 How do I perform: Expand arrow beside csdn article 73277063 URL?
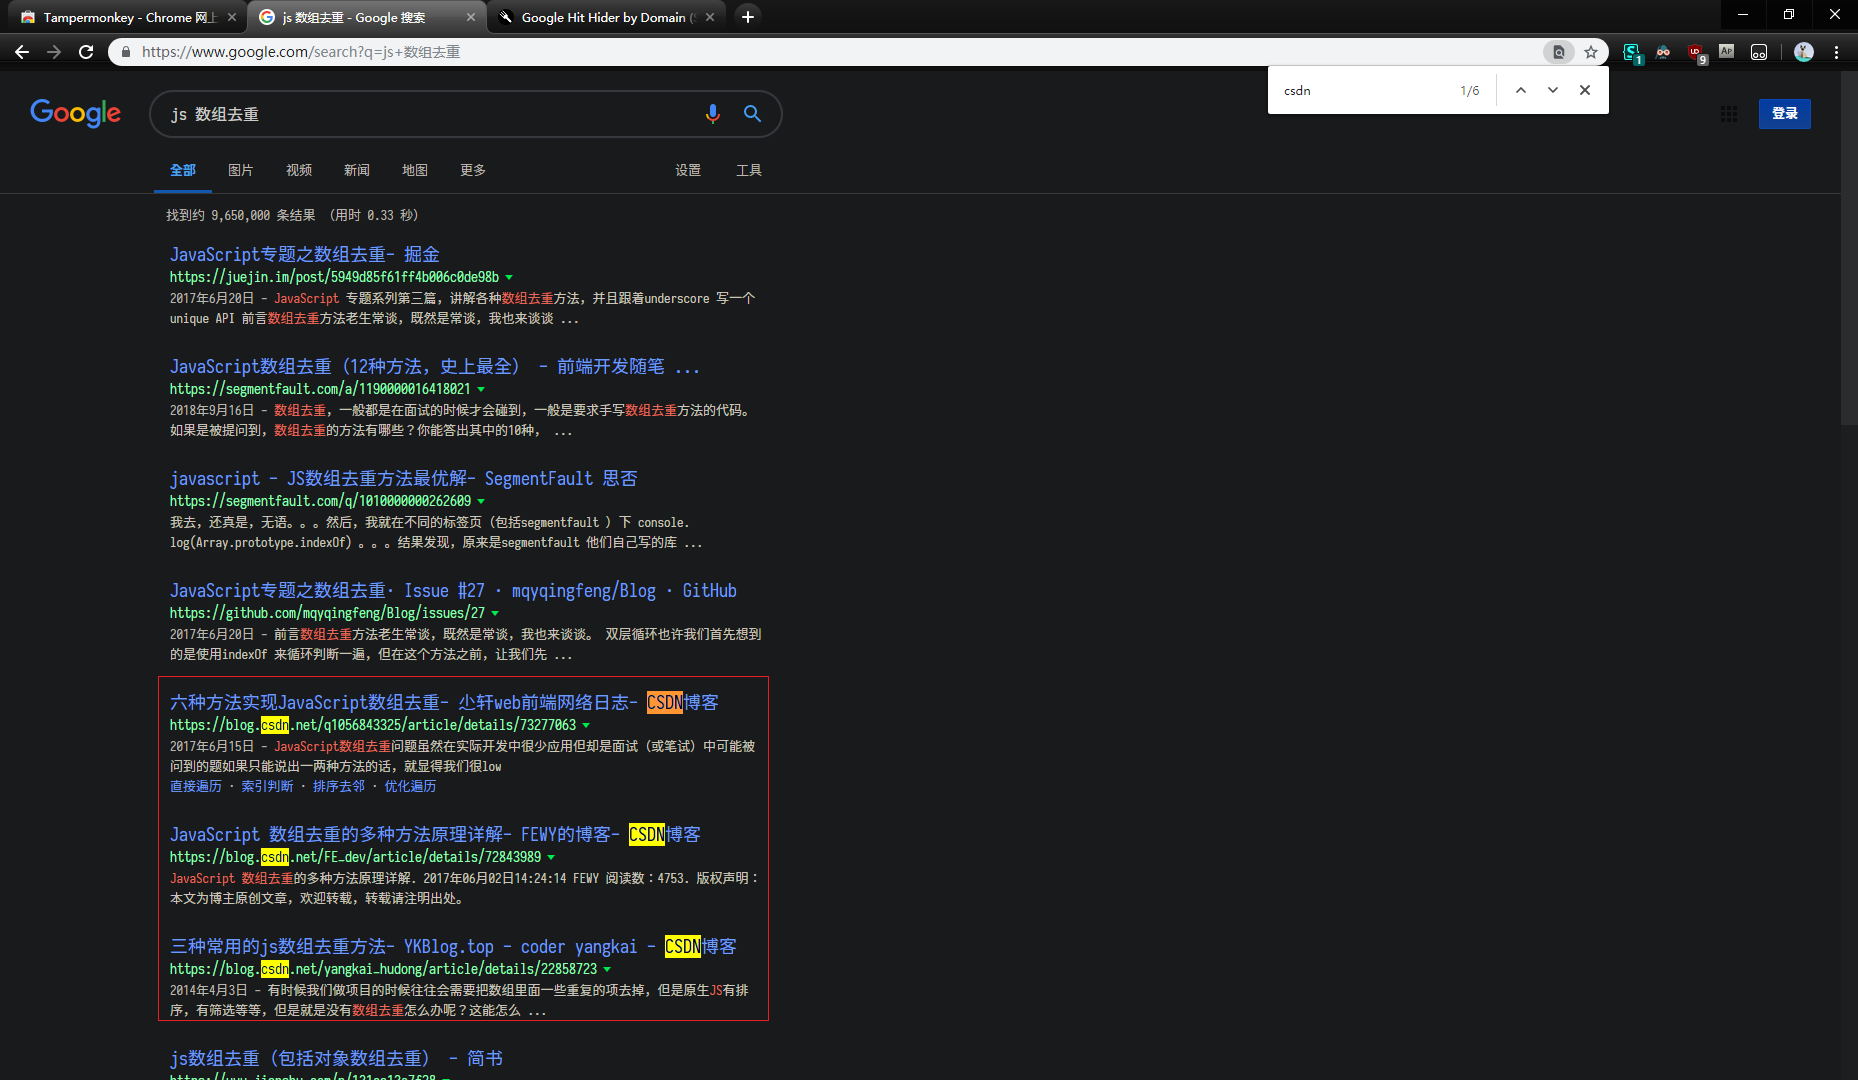coord(586,725)
